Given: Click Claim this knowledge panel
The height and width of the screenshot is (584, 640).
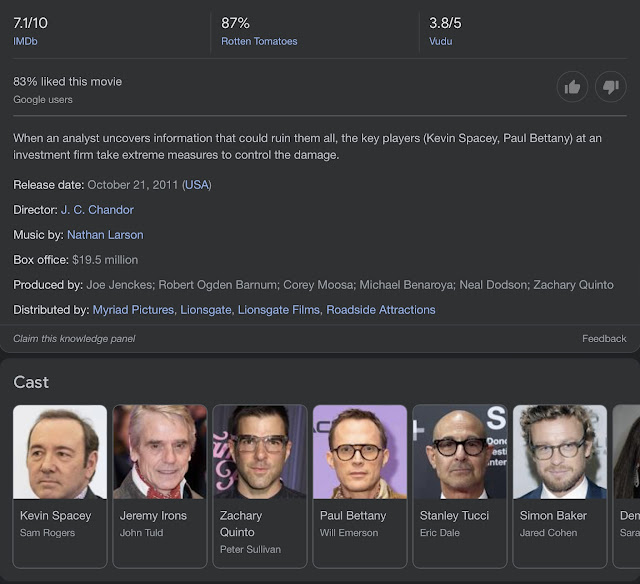Looking at the screenshot, I should point(74,339).
